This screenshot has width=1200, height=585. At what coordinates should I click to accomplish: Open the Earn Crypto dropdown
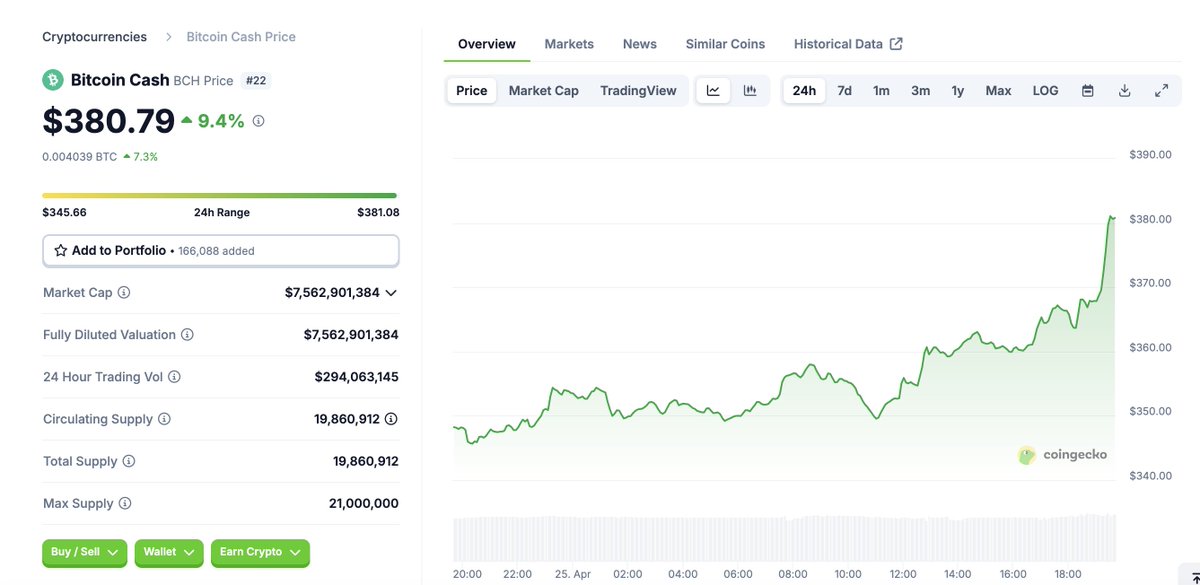tap(260, 552)
